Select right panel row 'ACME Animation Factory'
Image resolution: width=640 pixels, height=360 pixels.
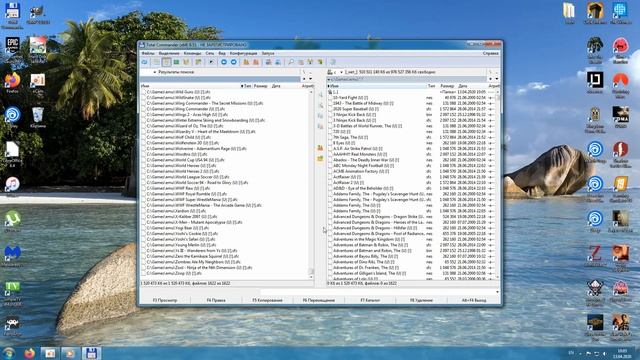[x=411, y=171]
